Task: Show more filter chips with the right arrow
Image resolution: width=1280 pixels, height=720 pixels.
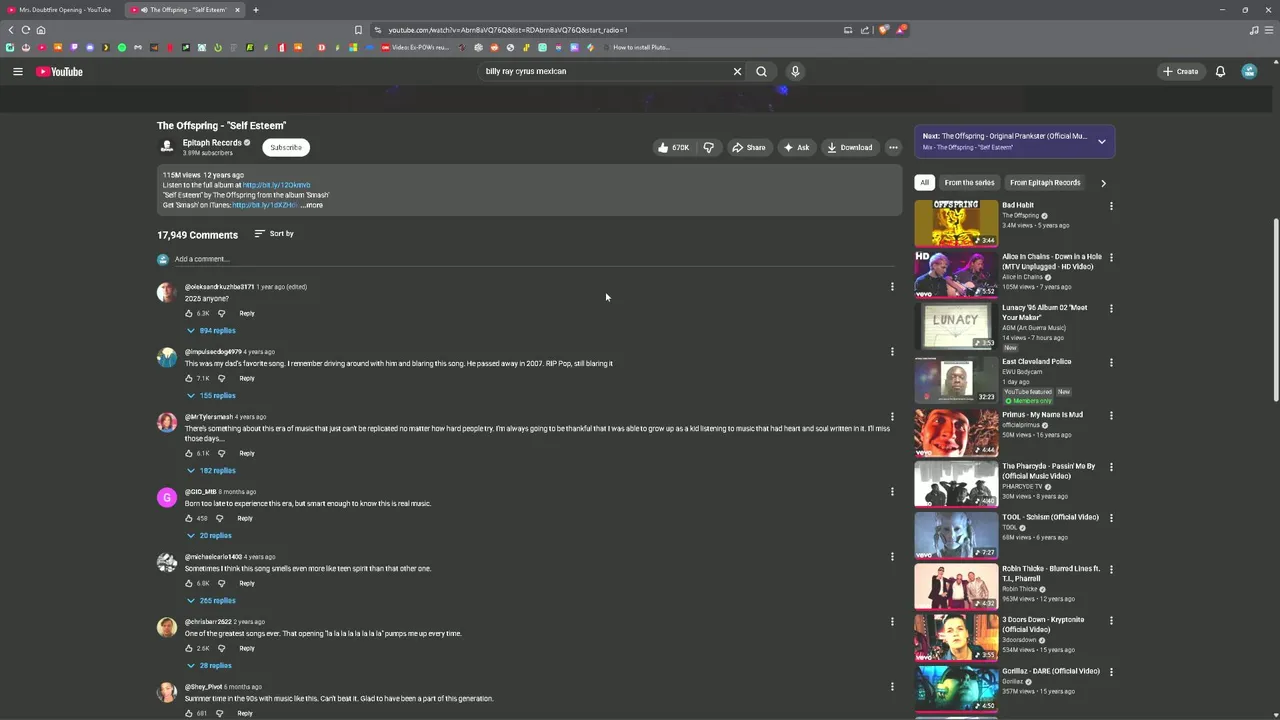Action: [x=1103, y=183]
